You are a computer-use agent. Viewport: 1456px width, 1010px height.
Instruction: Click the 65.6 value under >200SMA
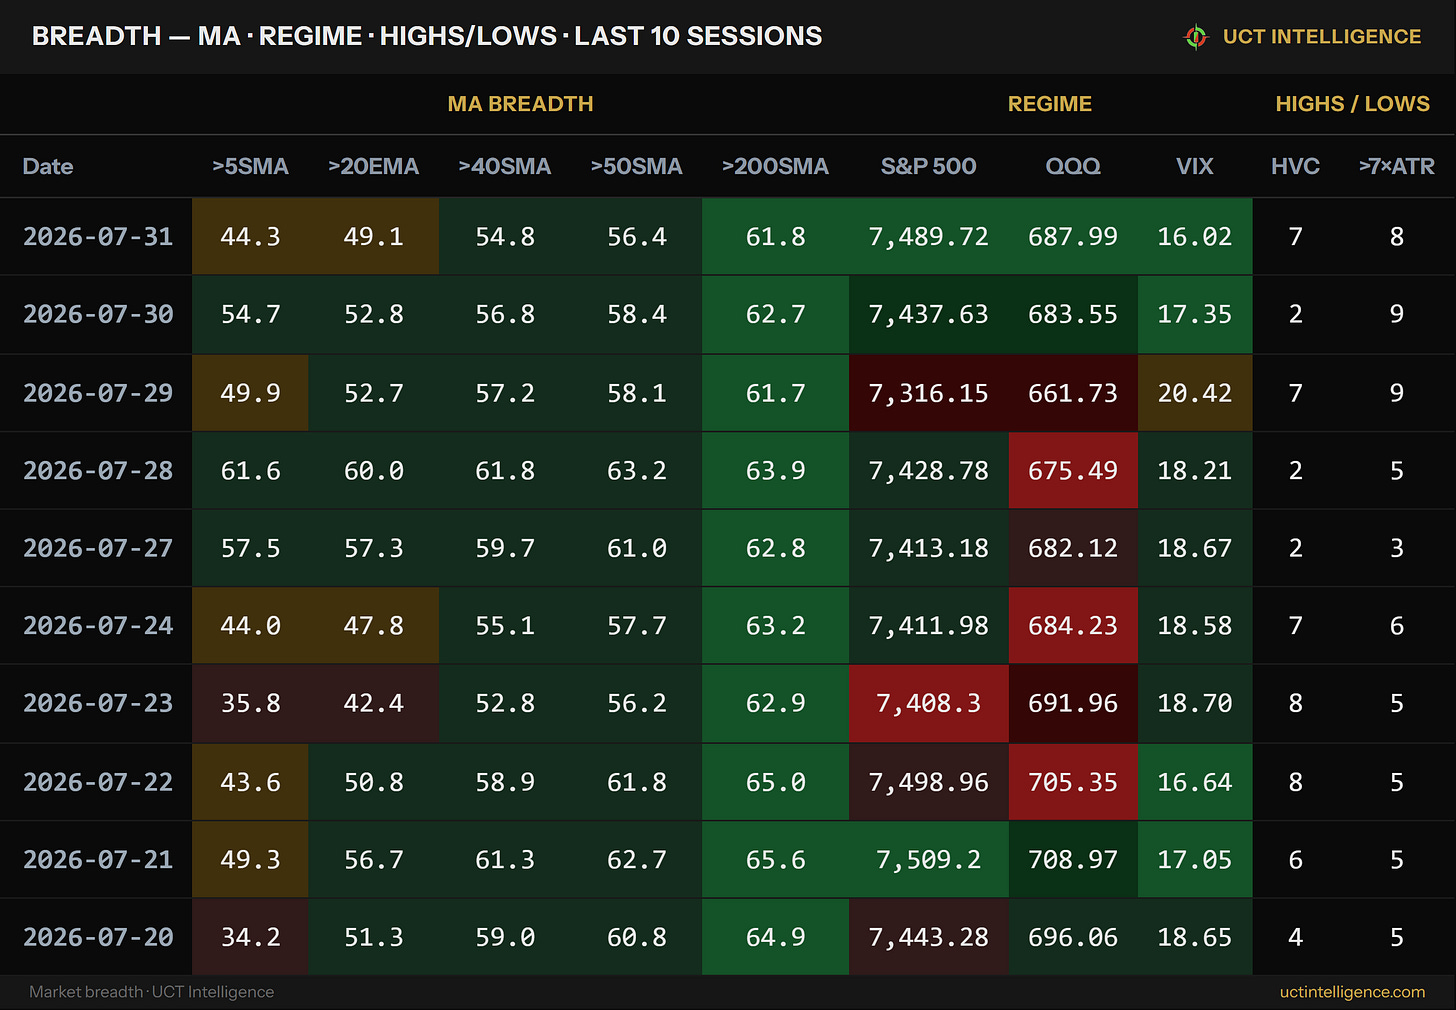pos(776,859)
